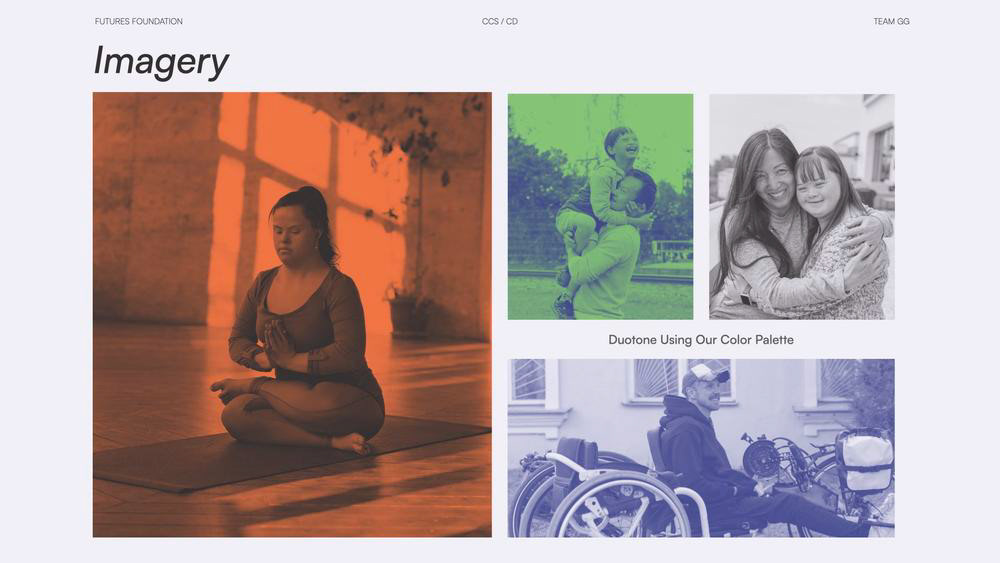
Task: Click the meditating woman's pressed hands
Action: tap(276, 343)
